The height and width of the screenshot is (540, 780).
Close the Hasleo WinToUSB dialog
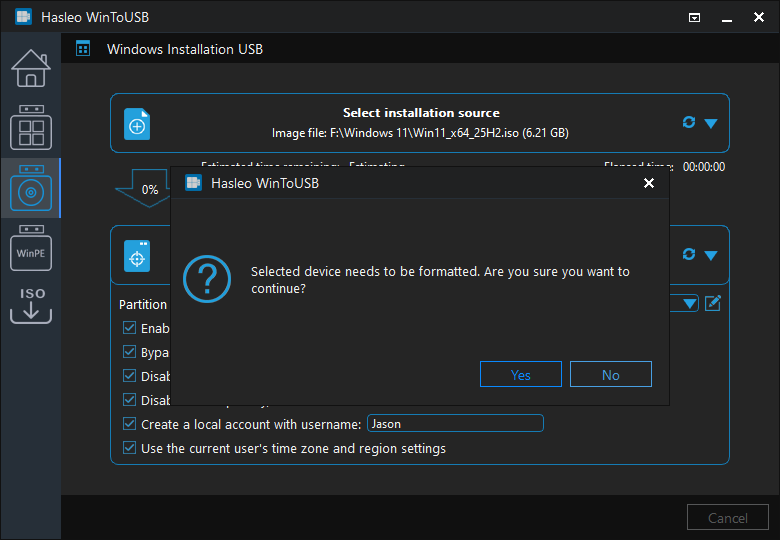point(649,183)
